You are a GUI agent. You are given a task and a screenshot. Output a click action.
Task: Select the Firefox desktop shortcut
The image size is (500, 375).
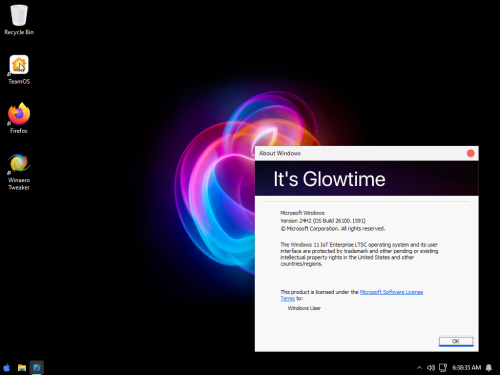point(19,118)
